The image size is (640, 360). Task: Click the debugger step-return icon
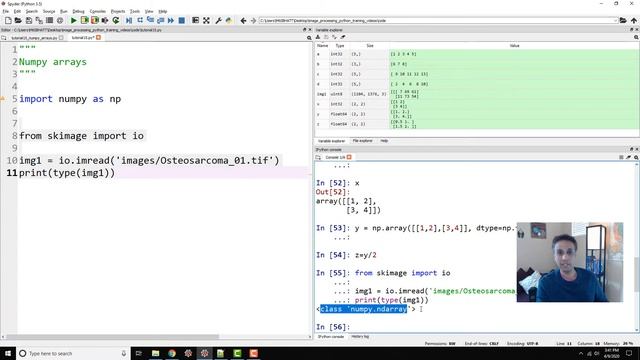pos(160,20)
